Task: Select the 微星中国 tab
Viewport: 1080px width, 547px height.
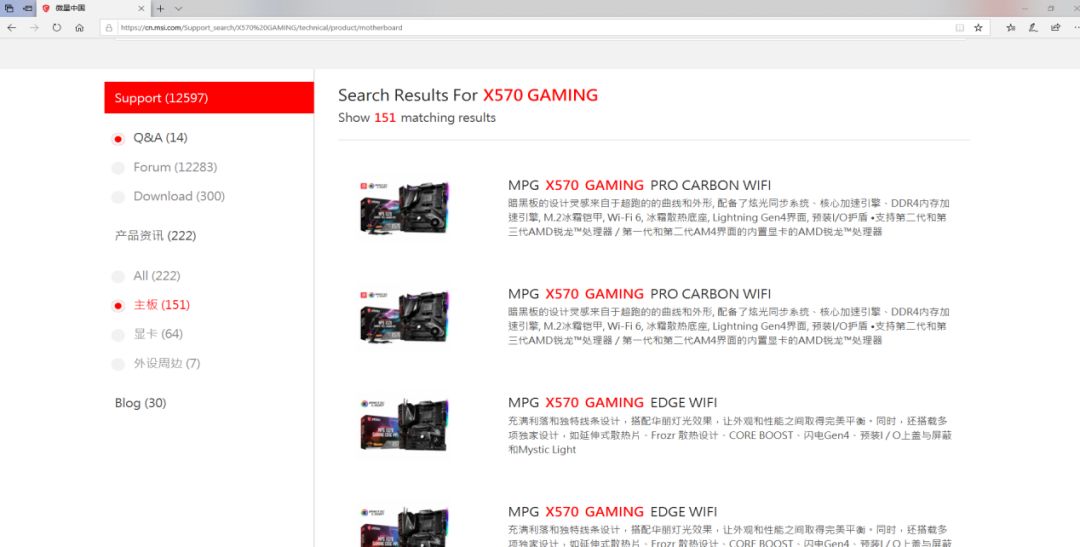Action: (x=93, y=8)
